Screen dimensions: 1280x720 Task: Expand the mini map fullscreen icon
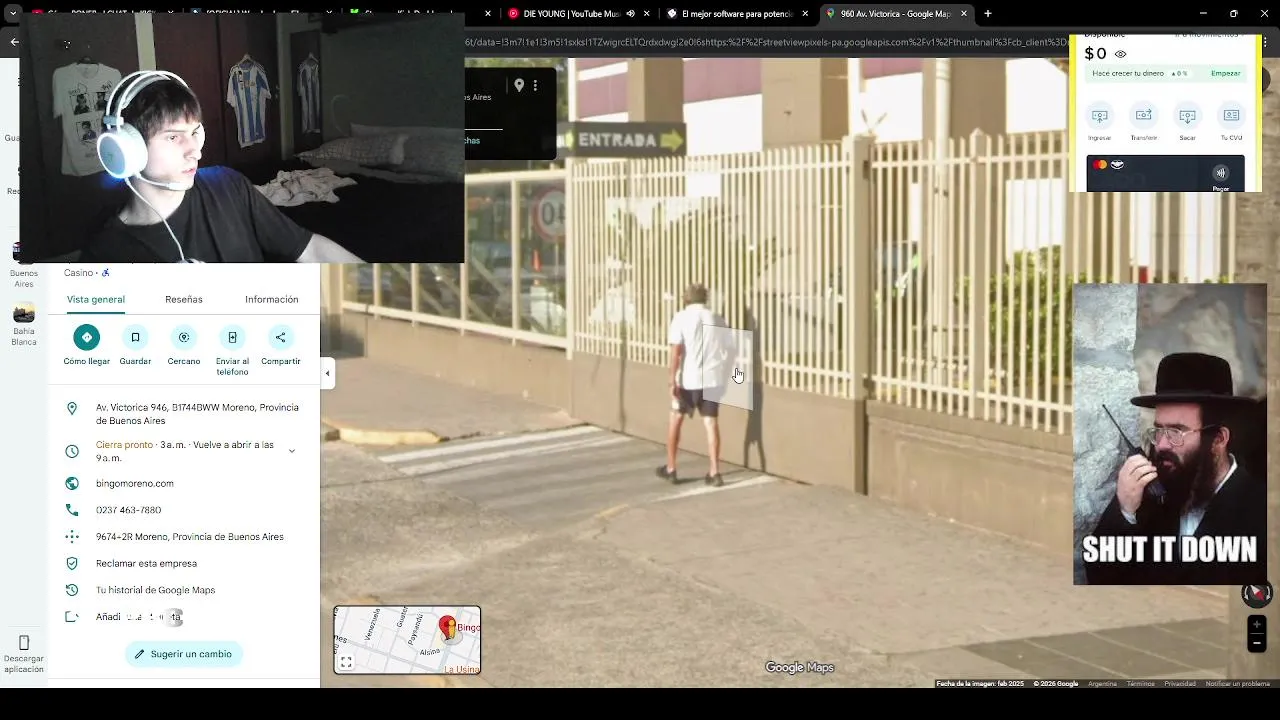(346, 662)
